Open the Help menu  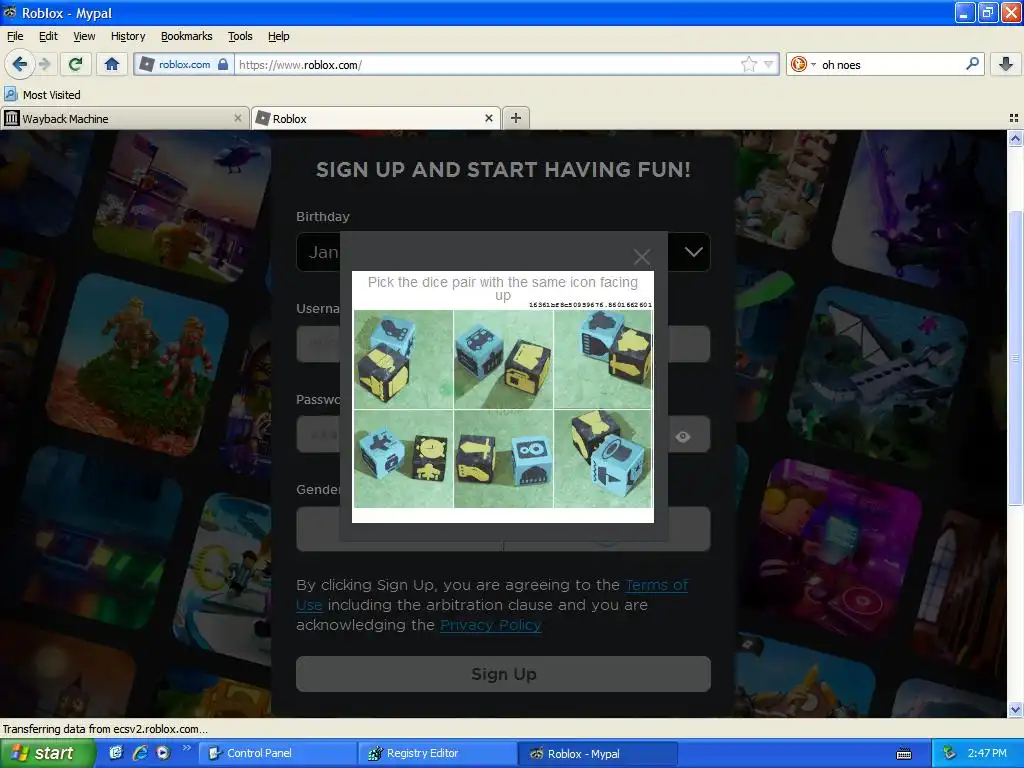[x=278, y=36]
